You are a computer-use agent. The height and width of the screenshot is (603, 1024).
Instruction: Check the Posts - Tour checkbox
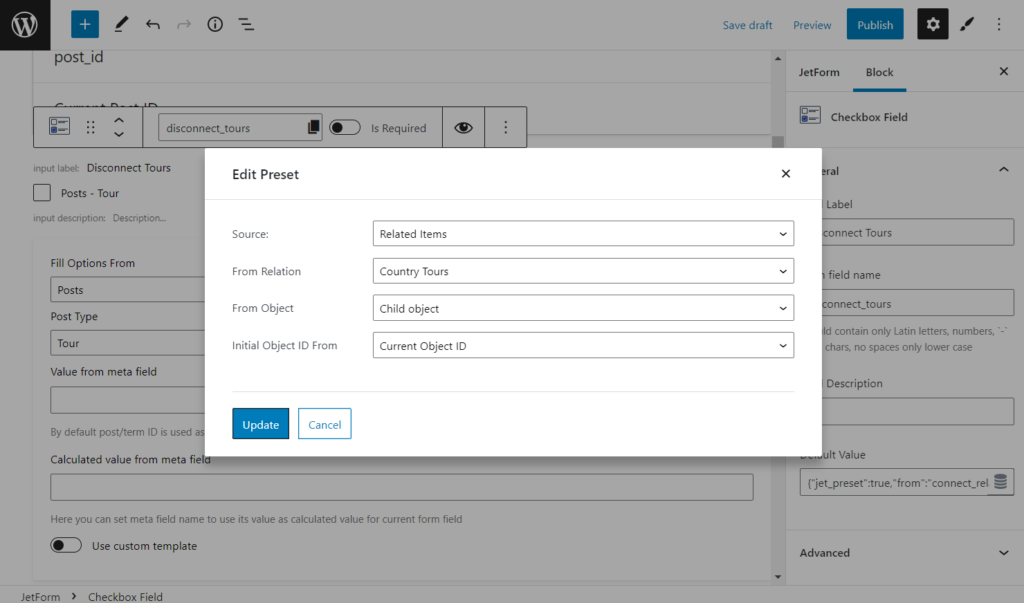tap(42, 193)
